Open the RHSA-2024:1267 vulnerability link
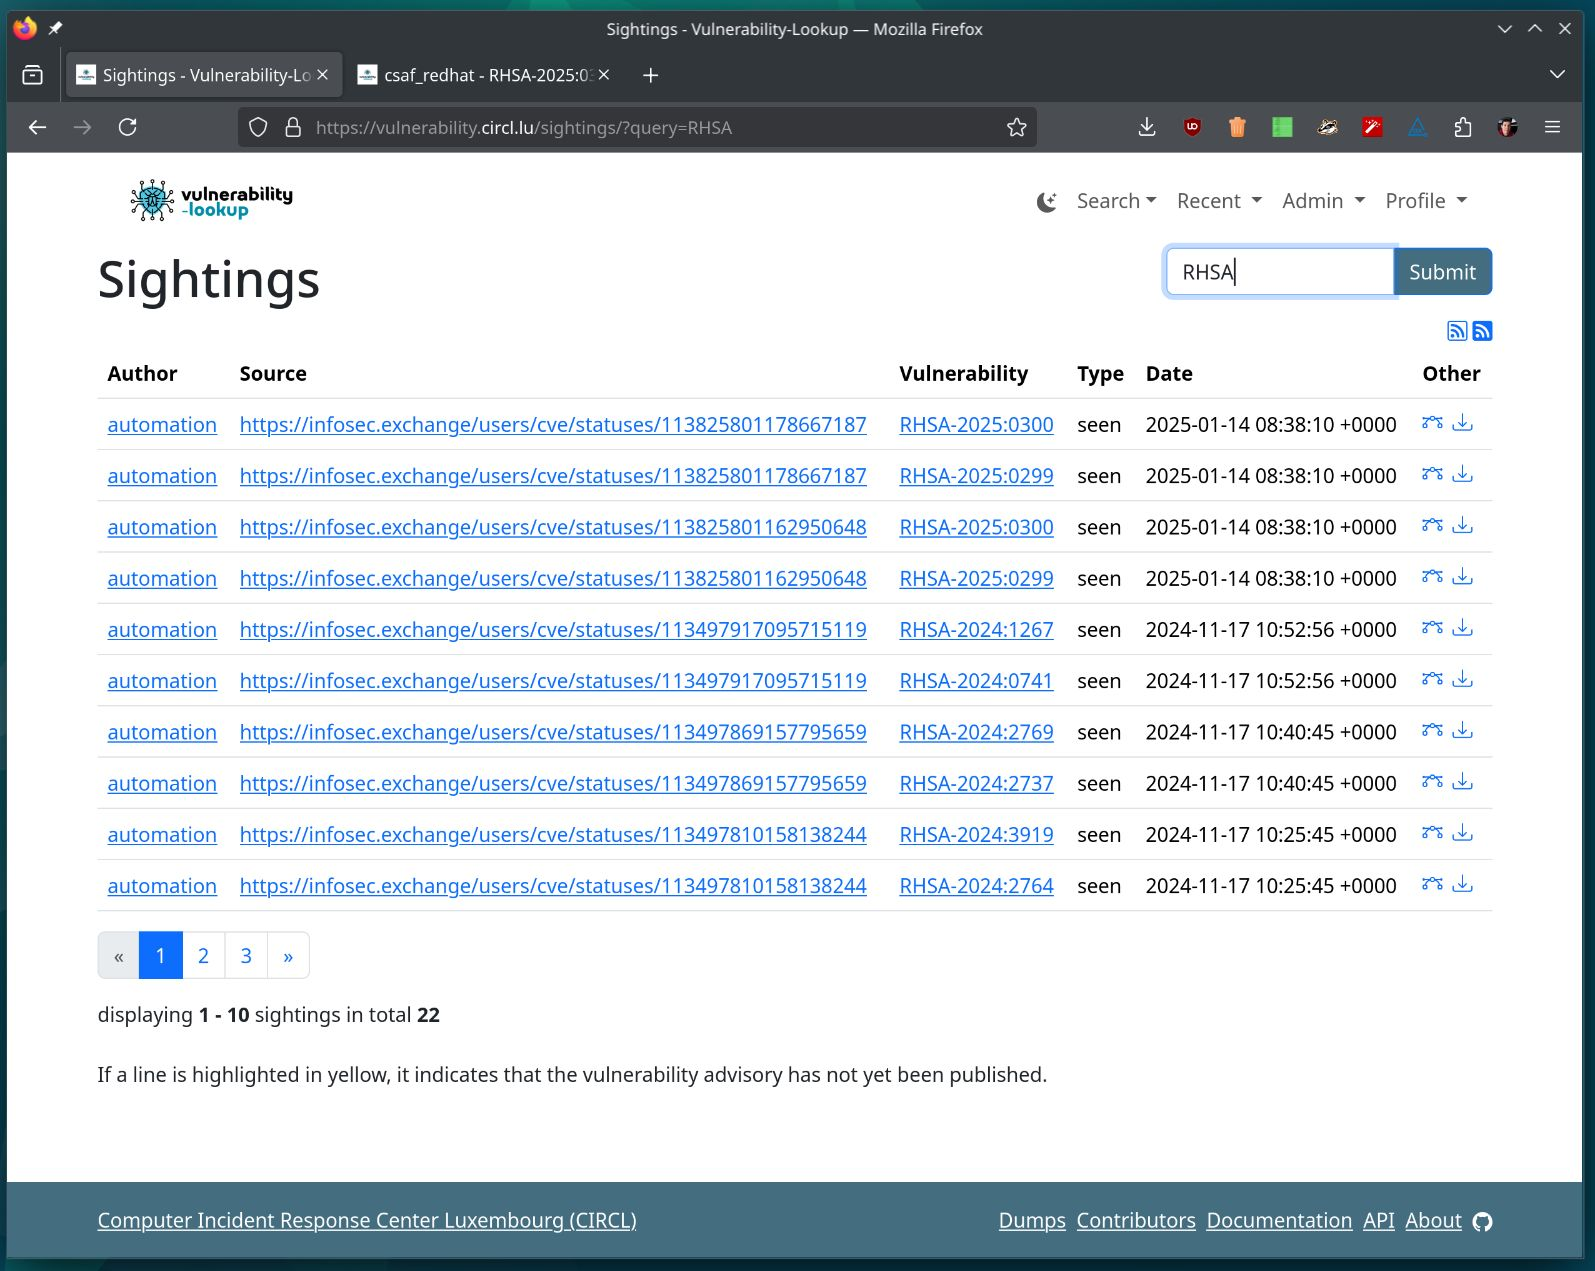The image size is (1595, 1271). [x=976, y=630]
